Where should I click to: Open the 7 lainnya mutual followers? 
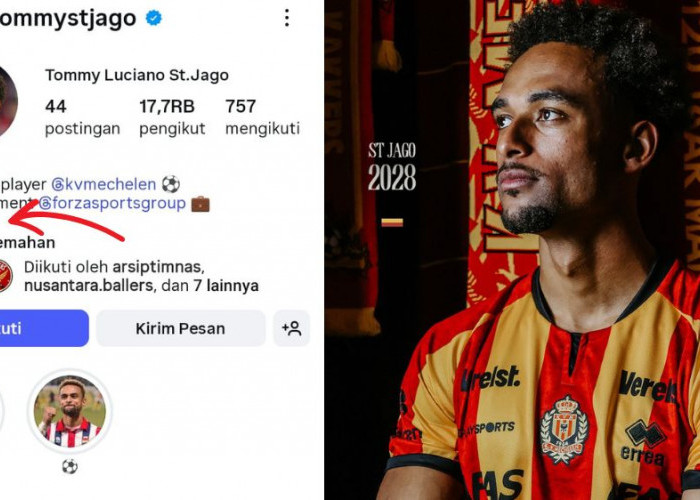point(226,286)
